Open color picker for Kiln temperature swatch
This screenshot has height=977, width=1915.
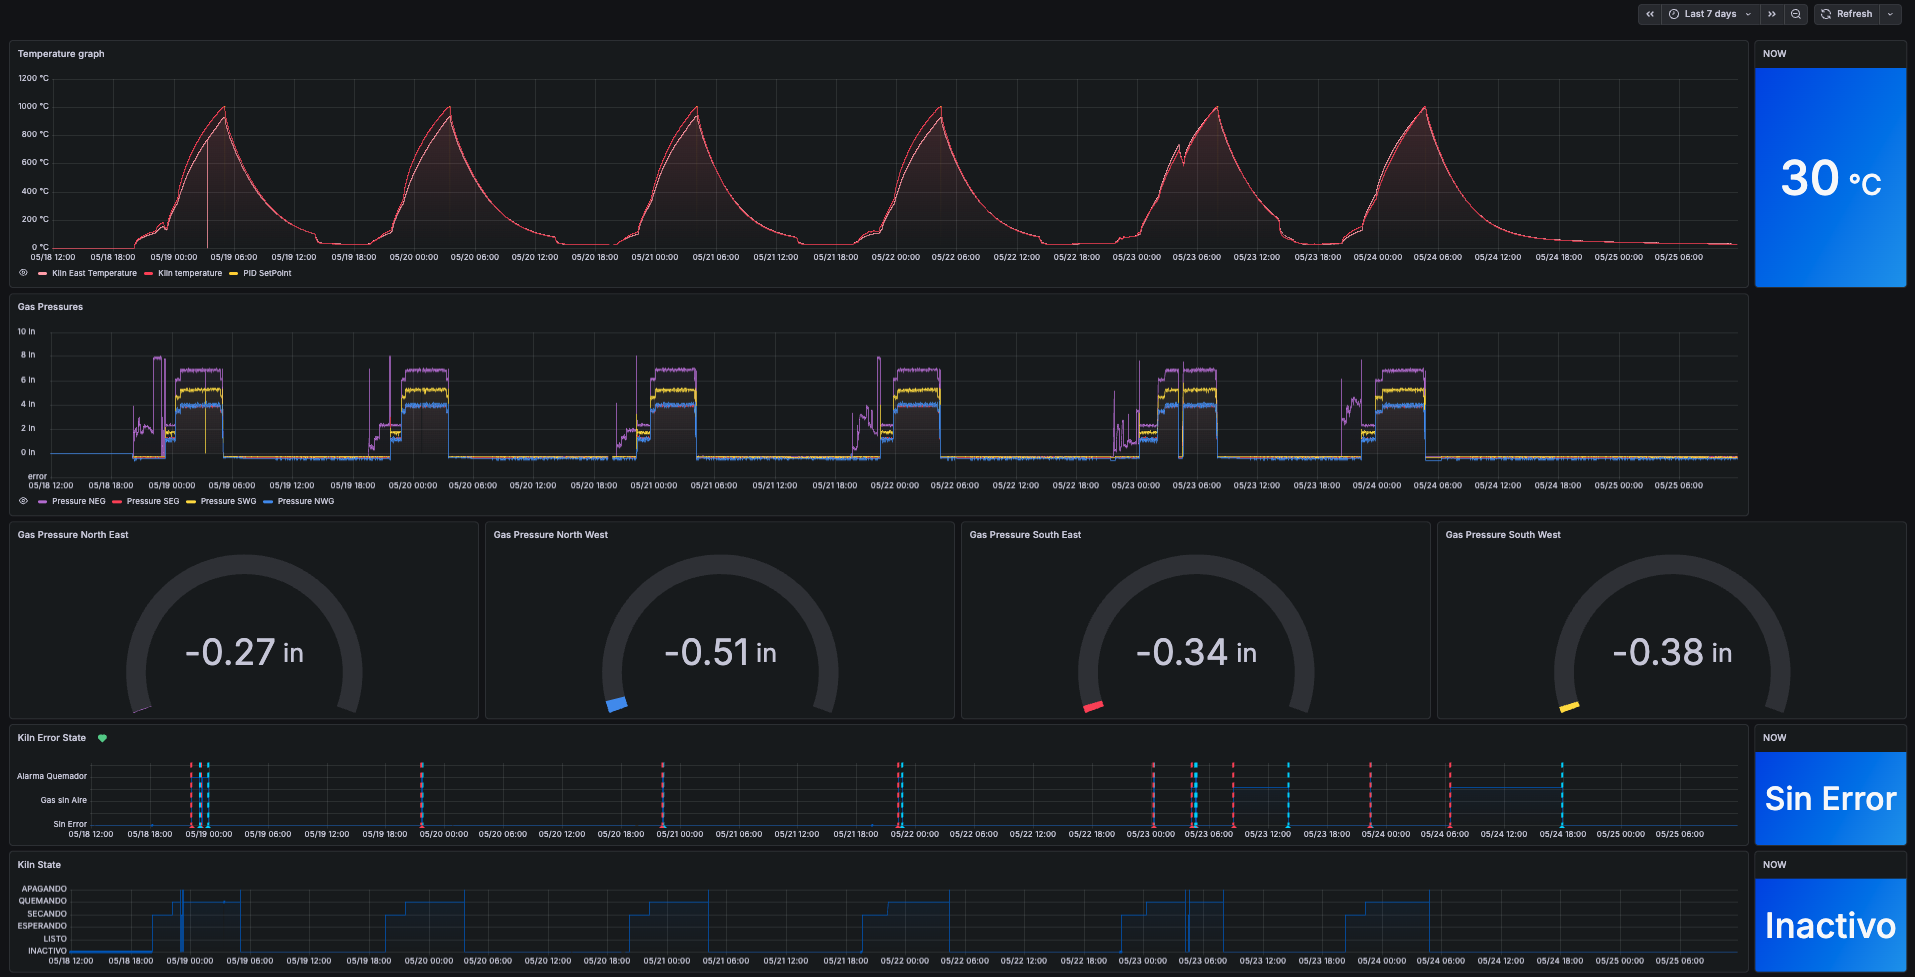149,273
